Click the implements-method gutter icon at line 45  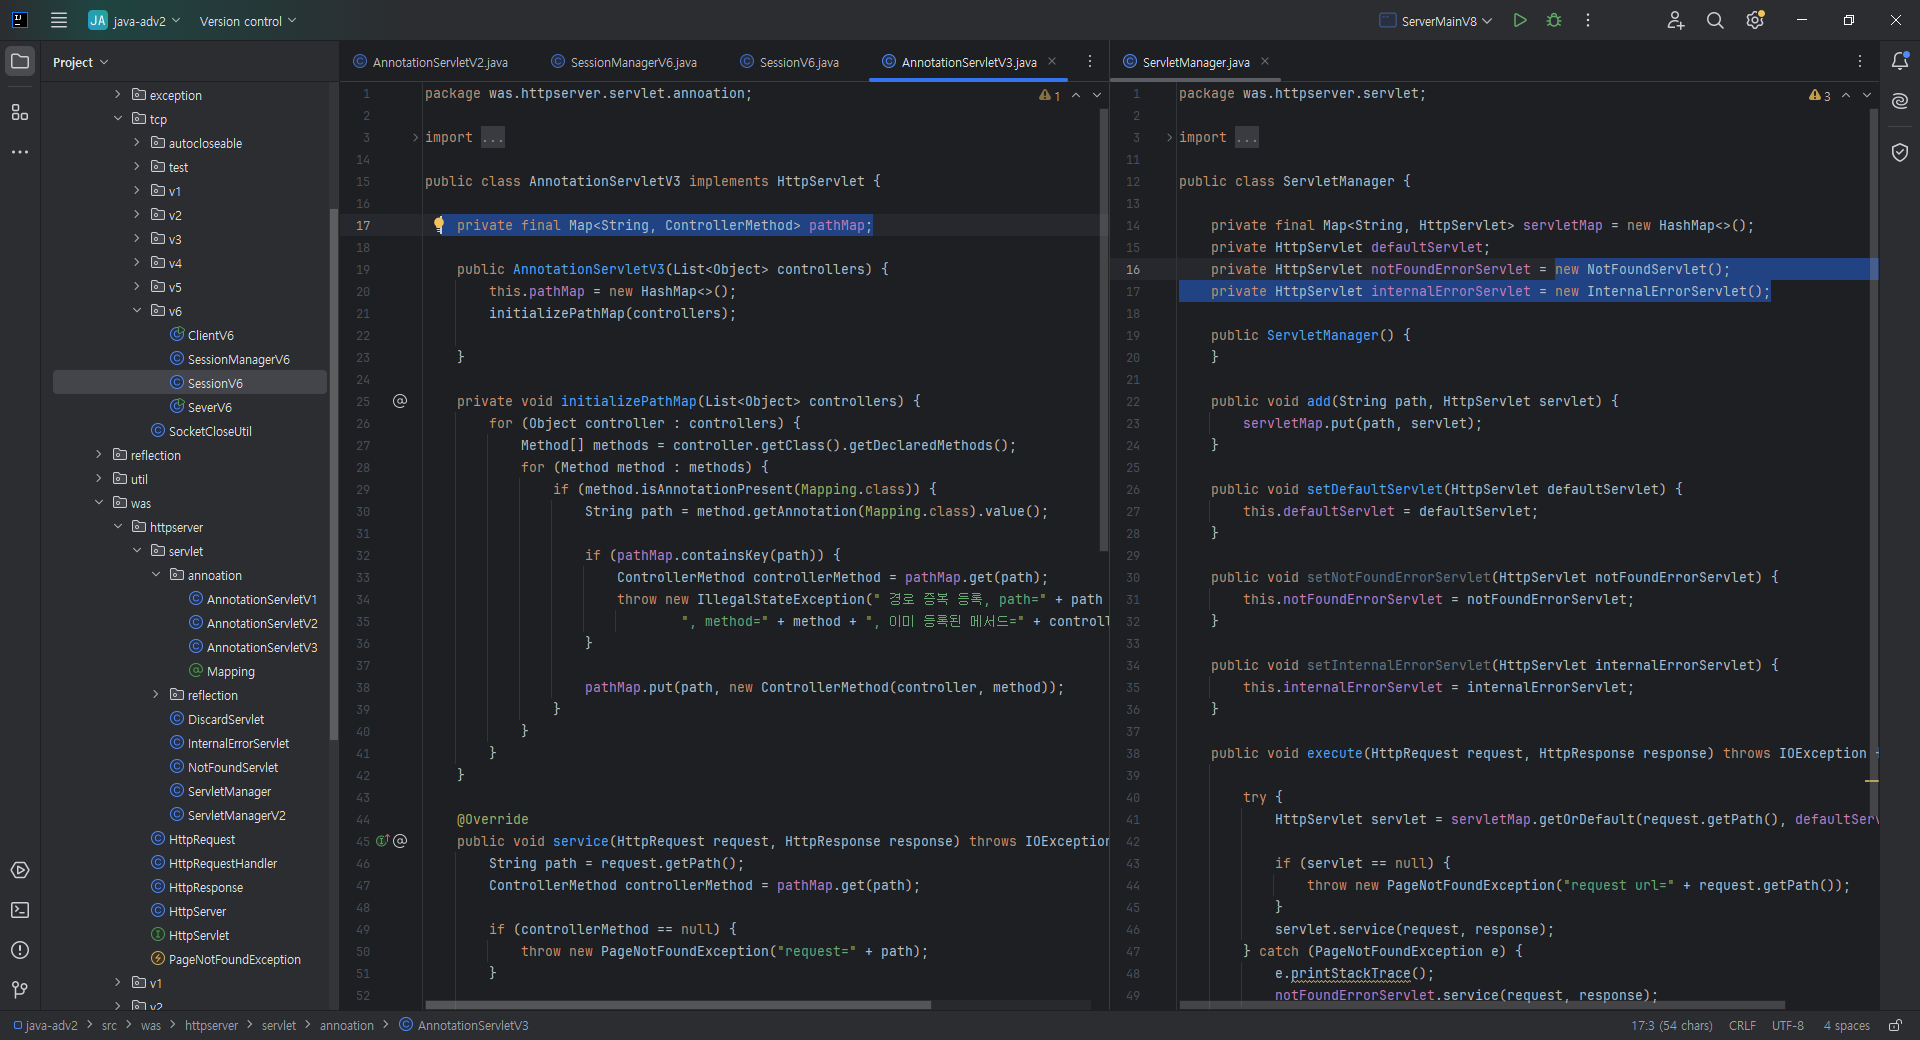tap(382, 841)
